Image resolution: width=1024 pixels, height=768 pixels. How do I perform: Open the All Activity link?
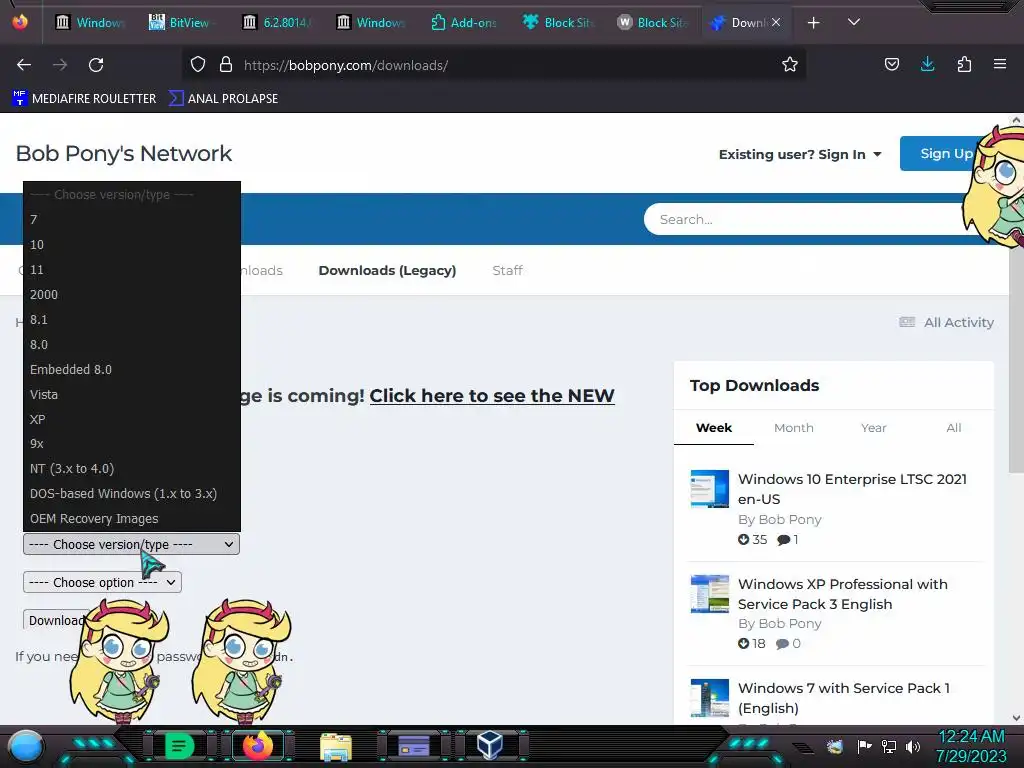[946, 322]
